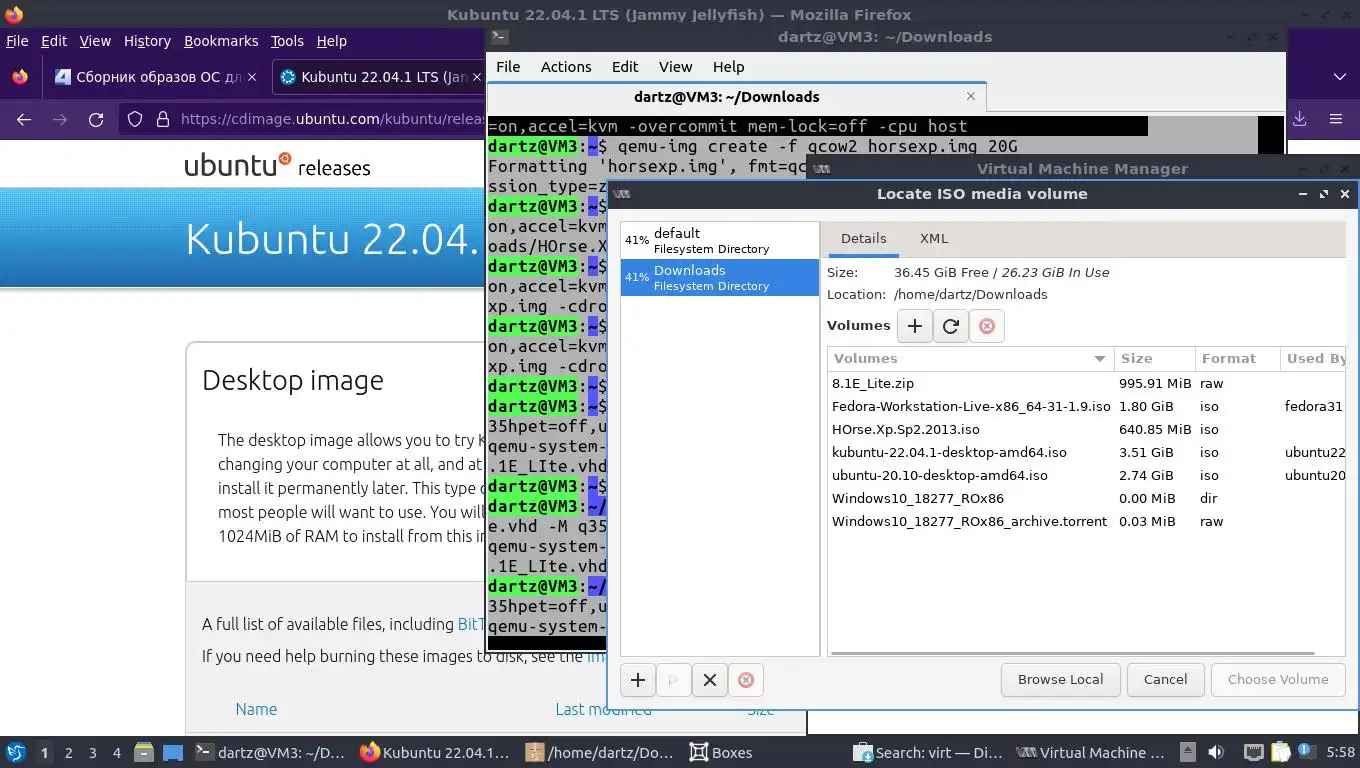
Task: Delete pool using bottom red circle icon
Action: 746,680
